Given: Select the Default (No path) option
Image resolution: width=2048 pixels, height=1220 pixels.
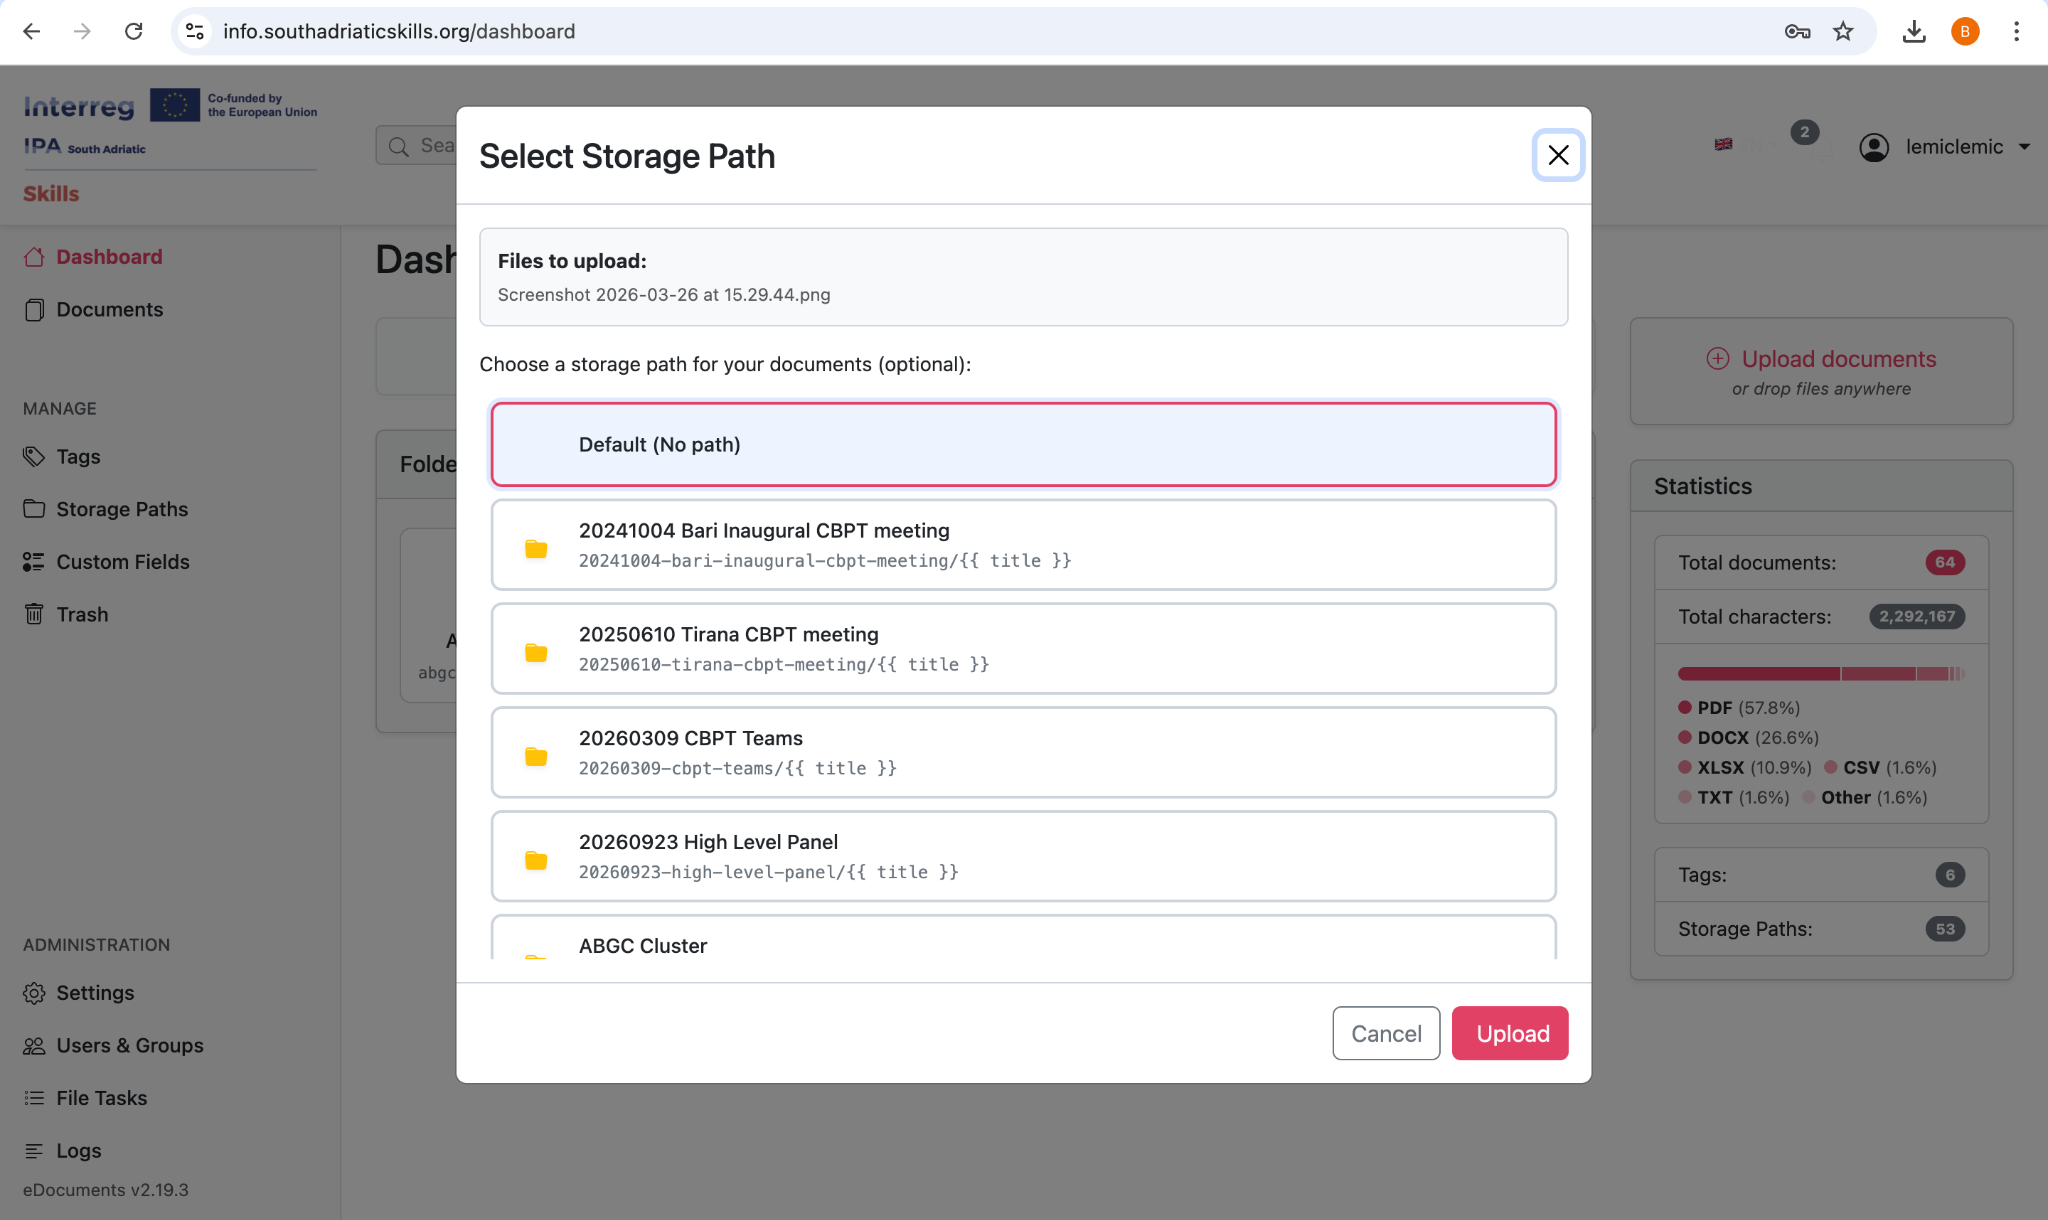Looking at the screenshot, I should pos(1023,445).
